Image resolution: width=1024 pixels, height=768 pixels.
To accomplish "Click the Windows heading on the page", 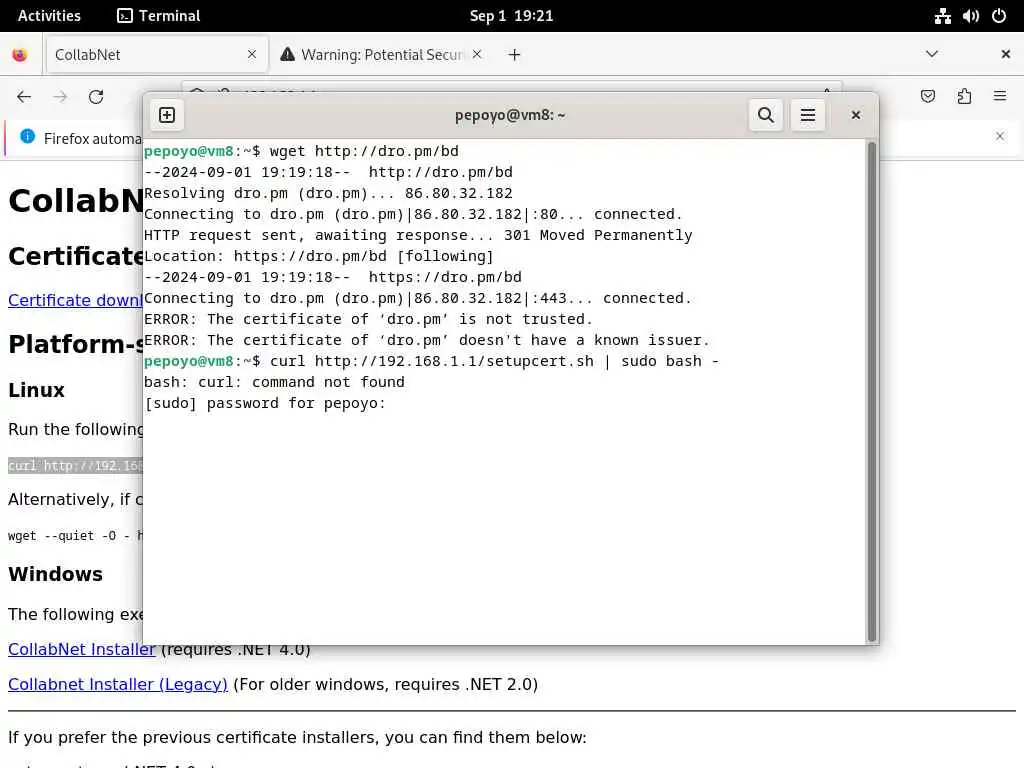I will [56, 574].
